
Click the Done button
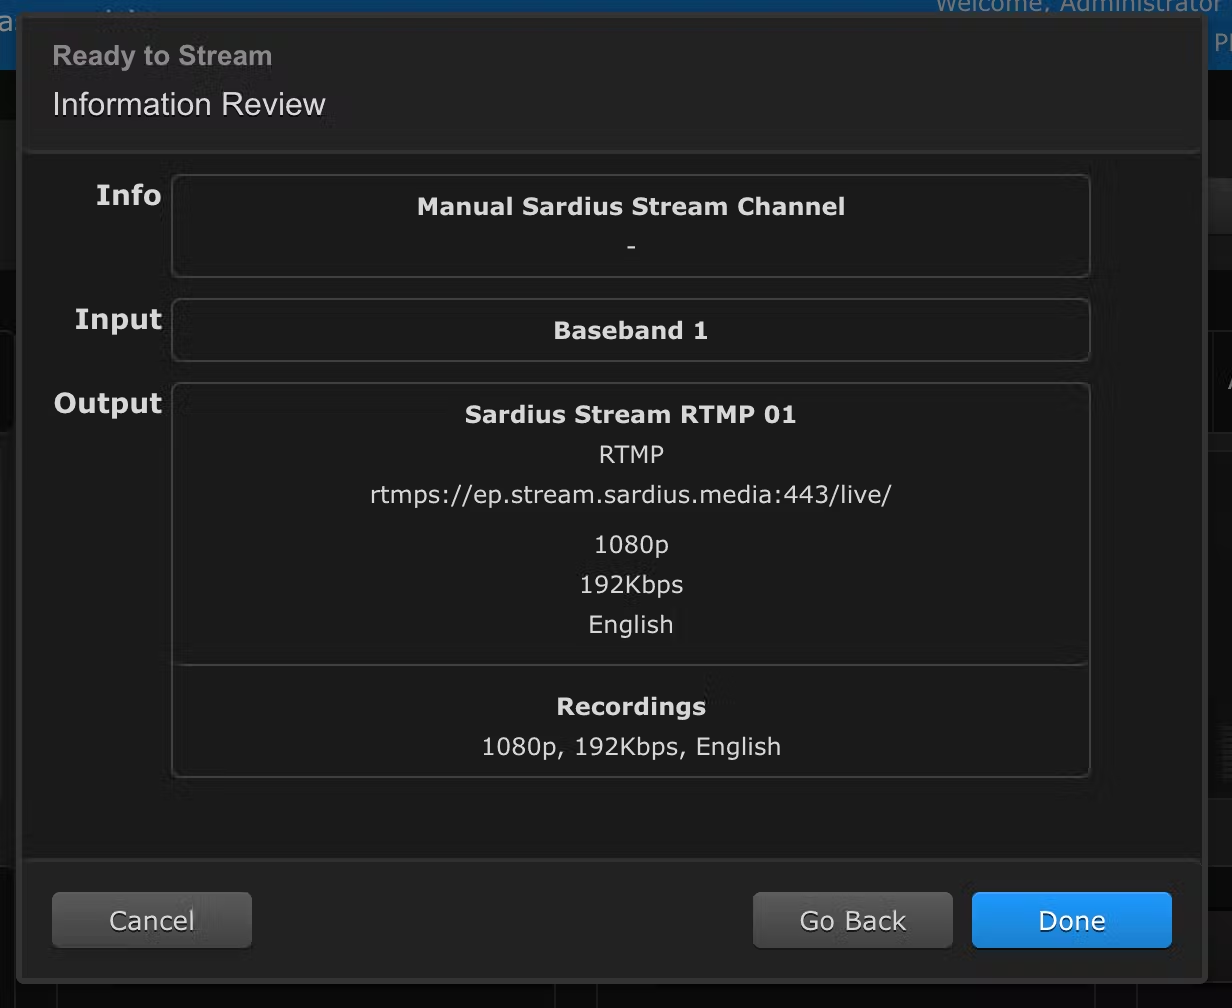pyautogui.click(x=1071, y=920)
